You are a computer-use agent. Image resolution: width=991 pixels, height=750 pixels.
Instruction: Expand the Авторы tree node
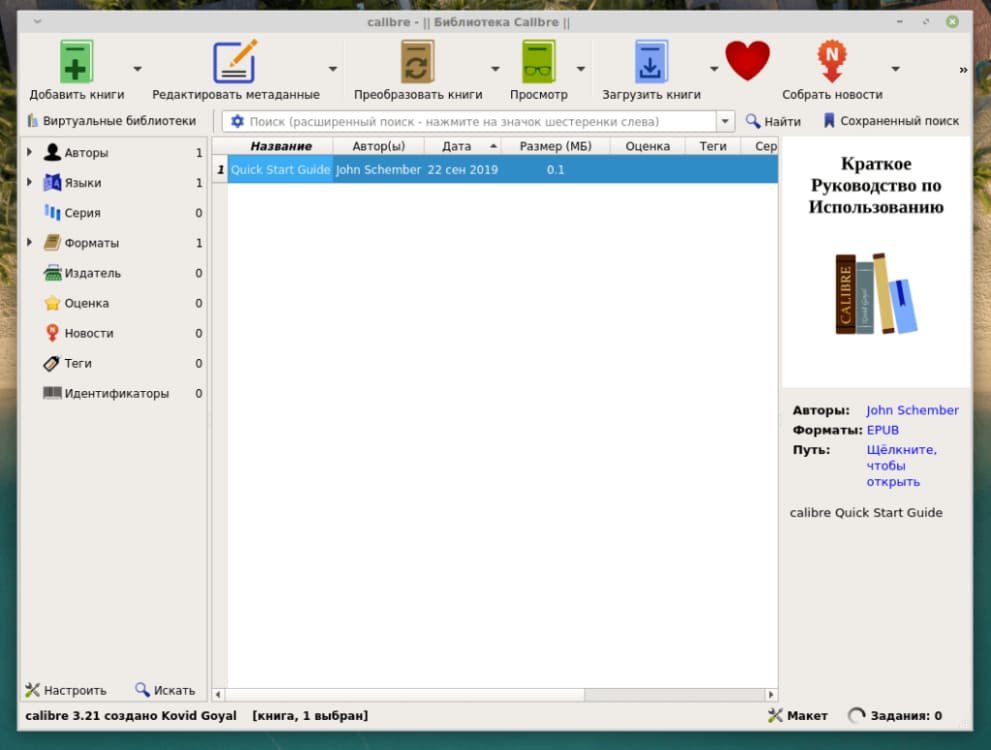pos(29,152)
